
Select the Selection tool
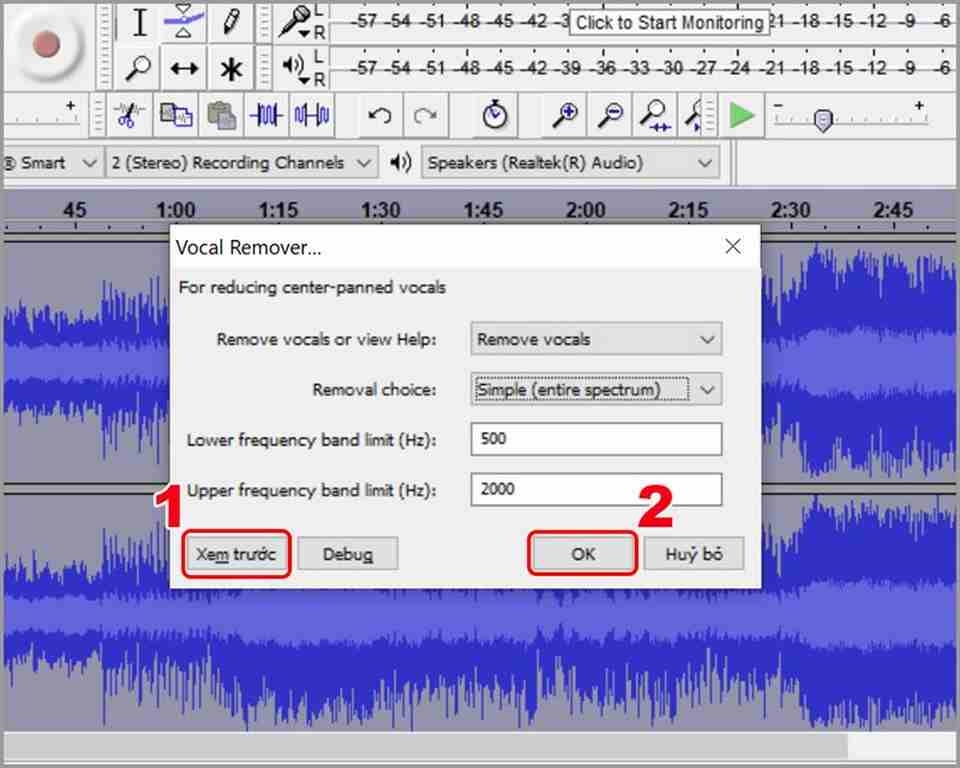pos(137,20)
